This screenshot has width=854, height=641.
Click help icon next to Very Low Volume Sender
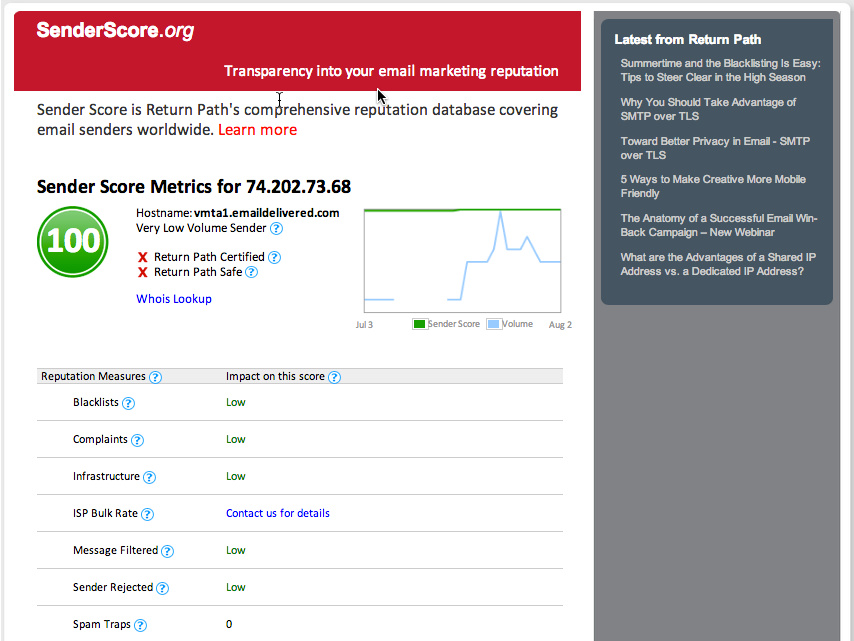276,229
